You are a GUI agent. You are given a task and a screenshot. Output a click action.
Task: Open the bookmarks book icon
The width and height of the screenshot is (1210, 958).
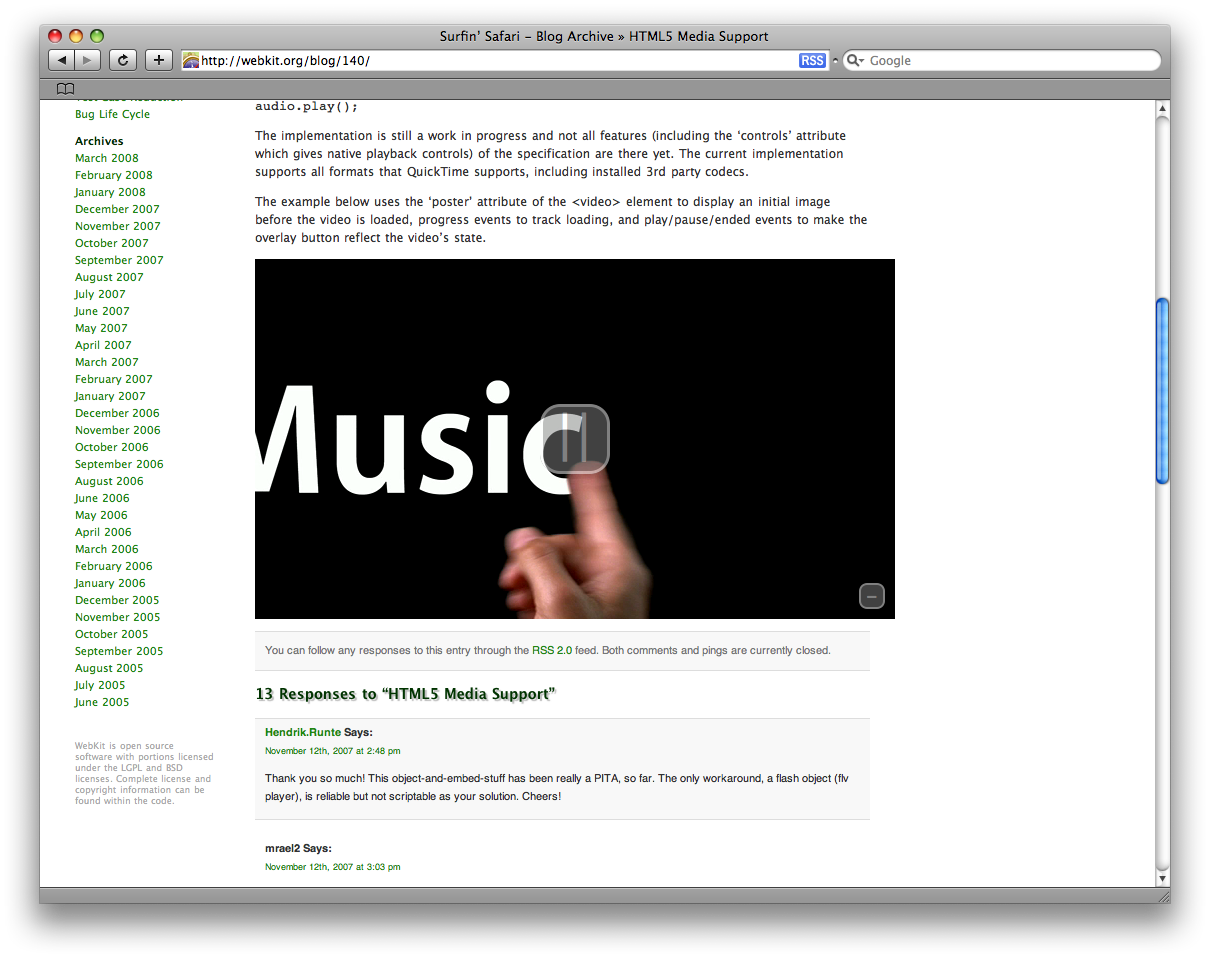coord(66,88)
